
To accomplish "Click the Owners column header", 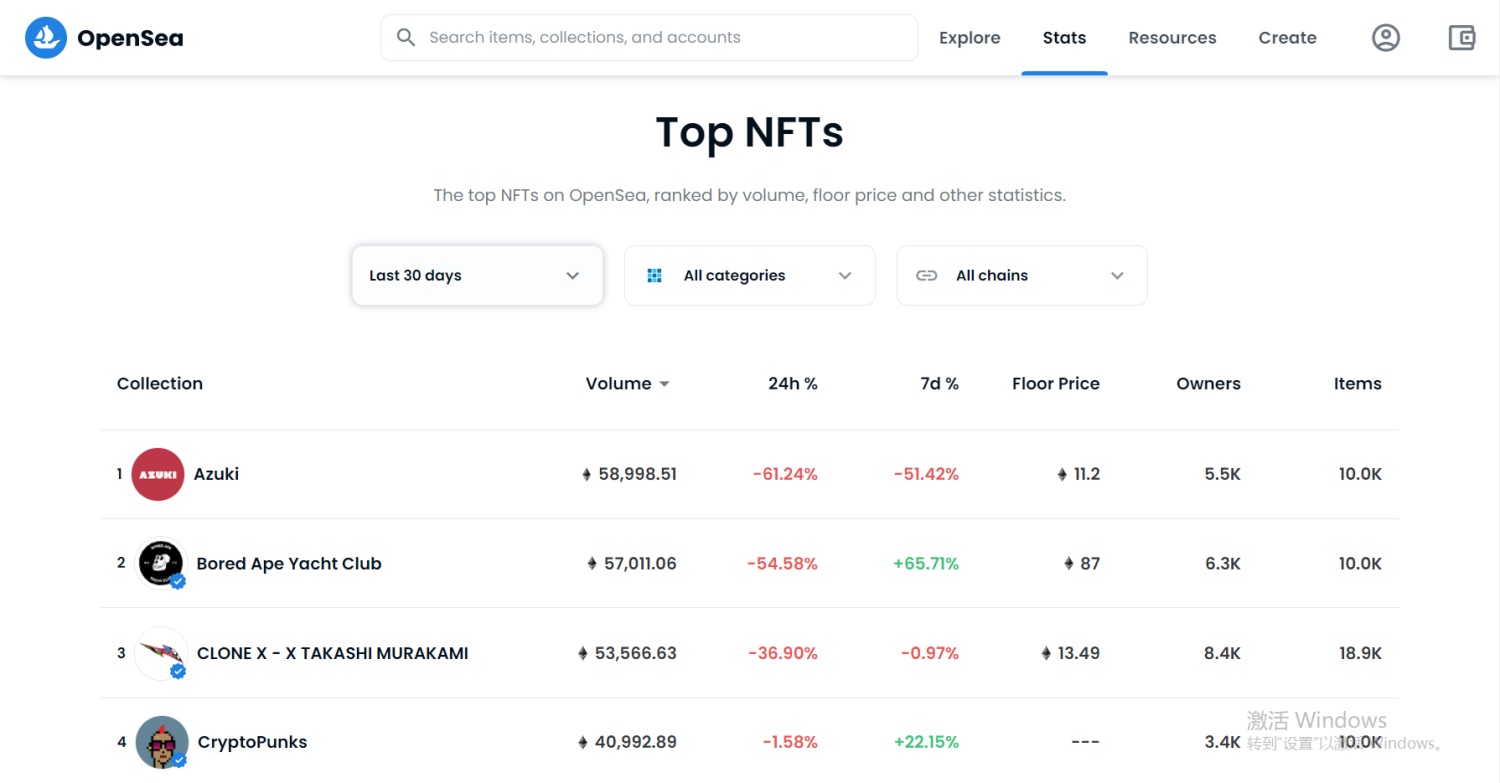I will (x=1208, y=384).
